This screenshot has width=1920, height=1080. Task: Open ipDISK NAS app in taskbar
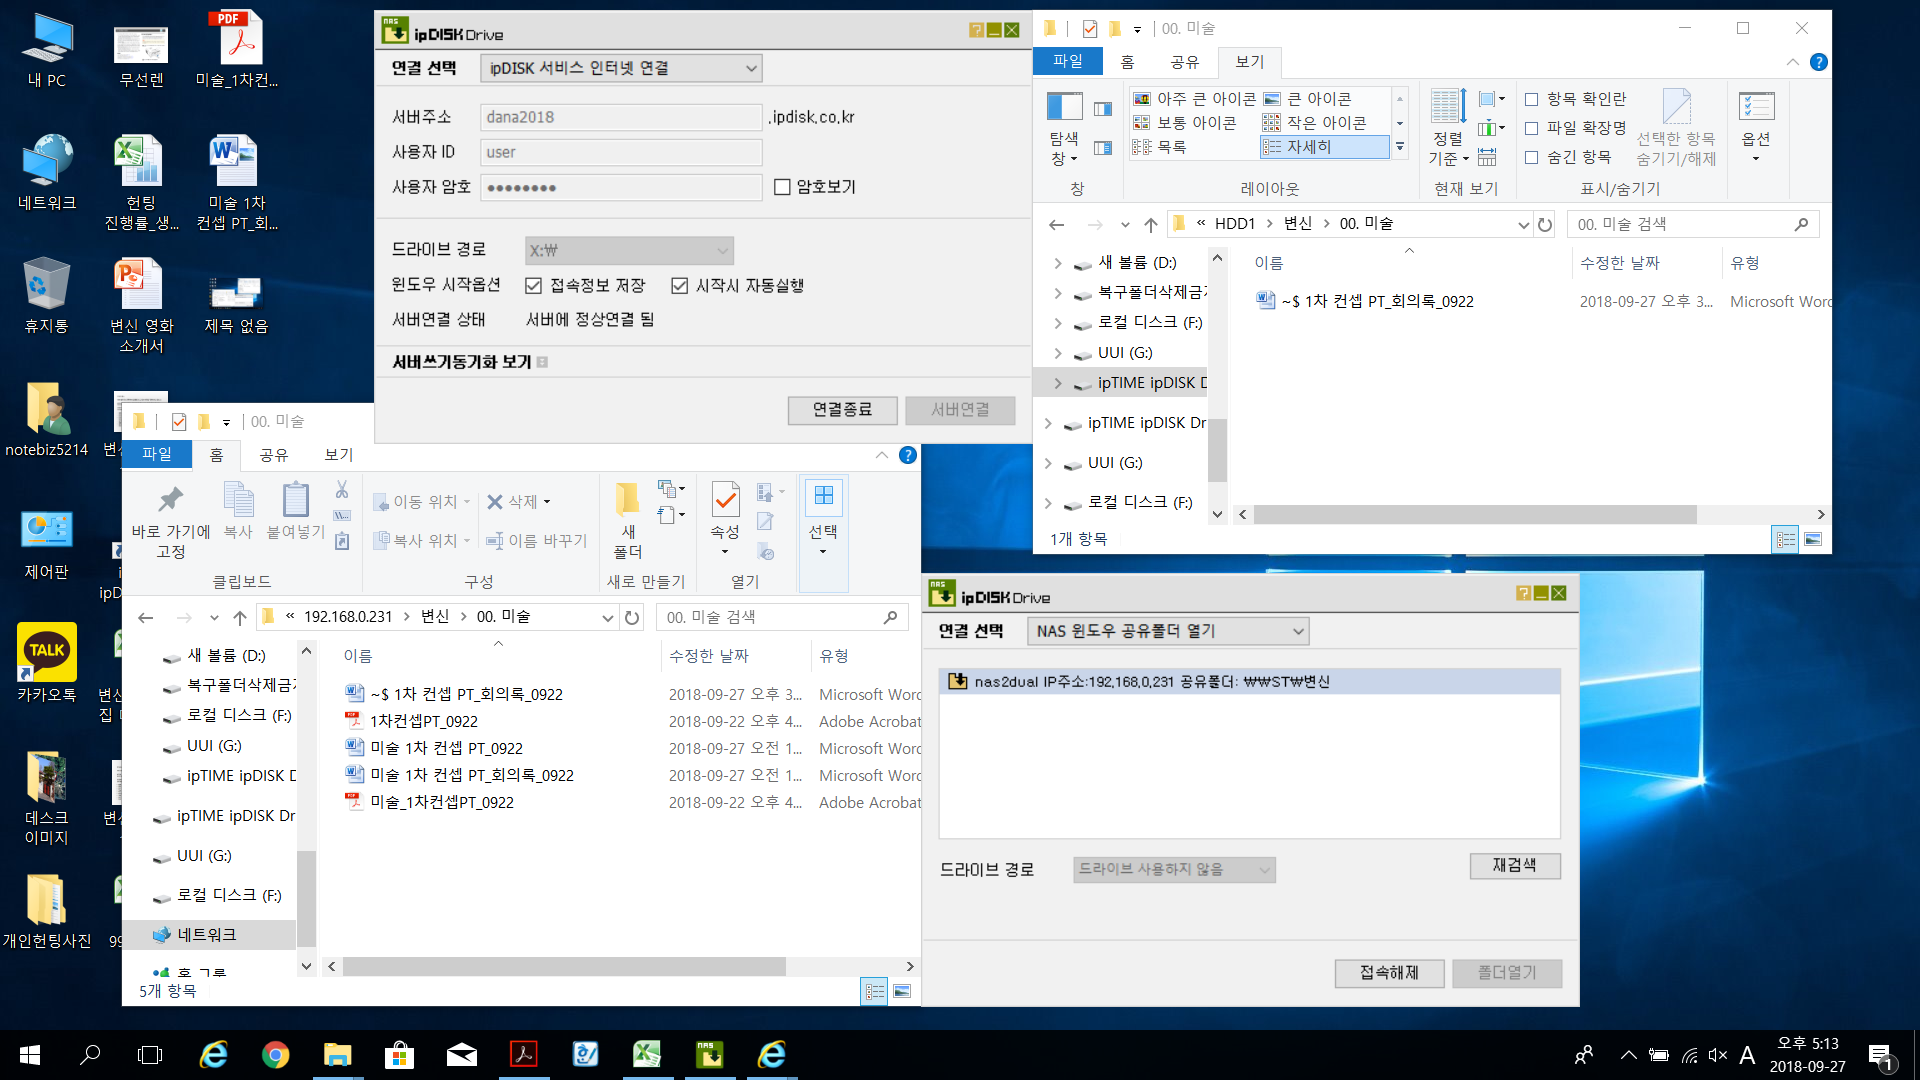click(x=710, y=1055)
